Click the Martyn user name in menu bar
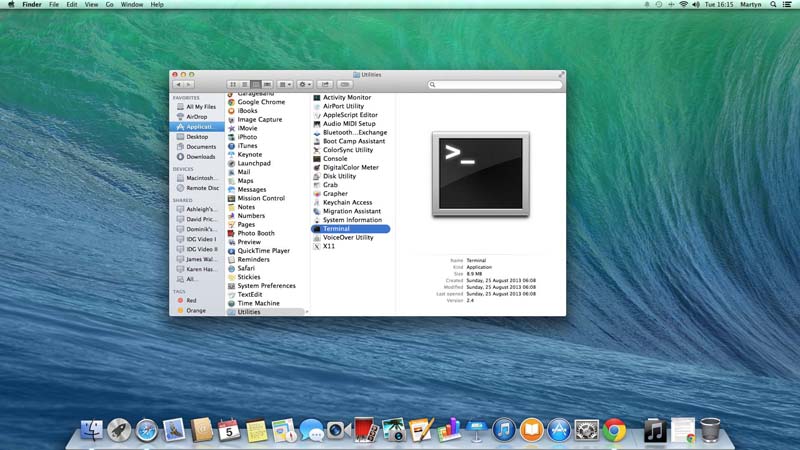This screenshot has height=450, width=800. (751, 4)
